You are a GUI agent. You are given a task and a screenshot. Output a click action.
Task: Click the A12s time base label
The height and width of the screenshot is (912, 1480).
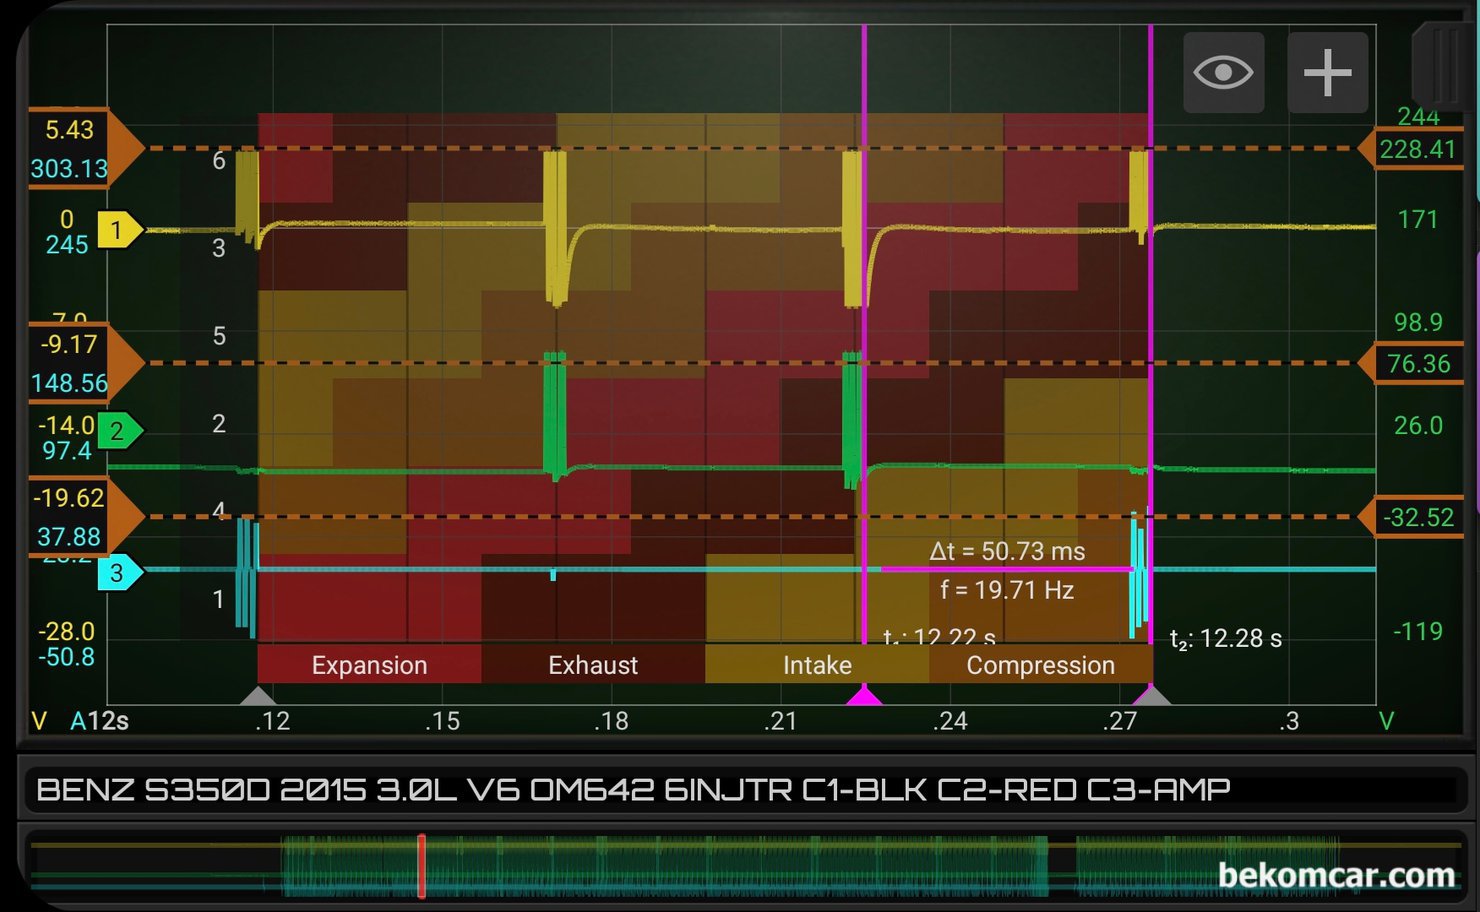pos(99,721)
